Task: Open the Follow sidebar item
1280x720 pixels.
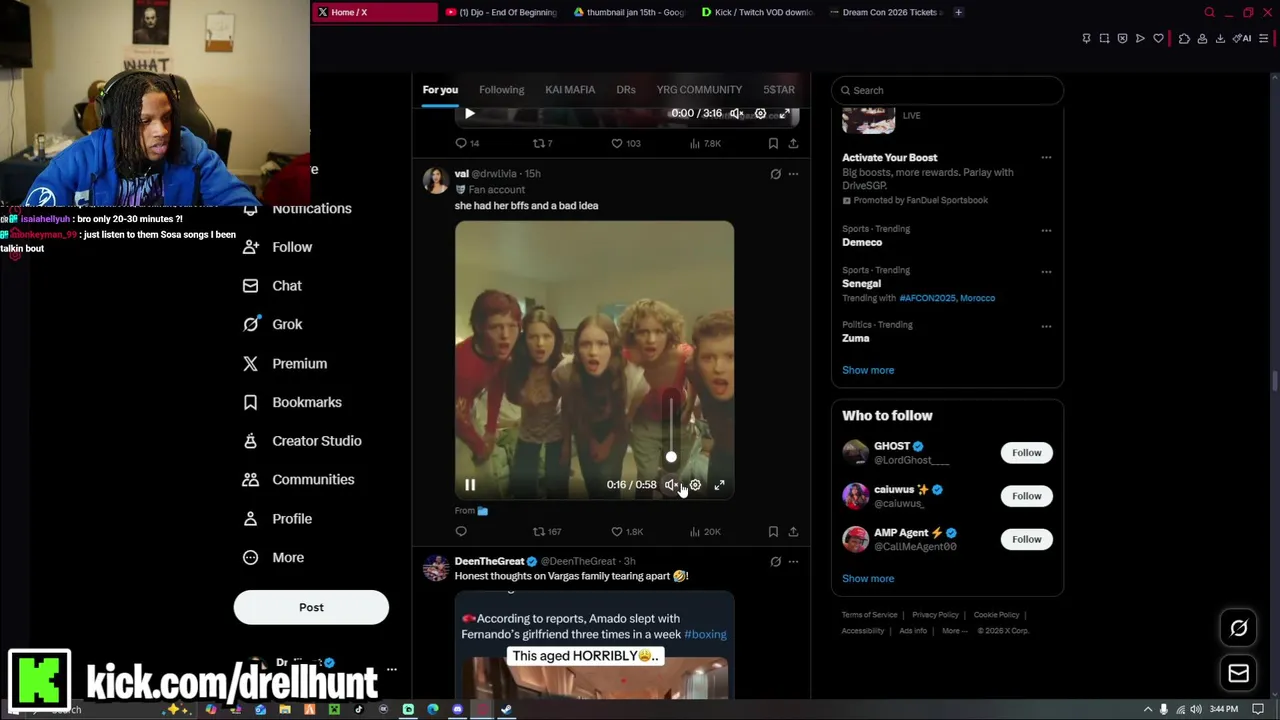Action: tap(278, 247)
